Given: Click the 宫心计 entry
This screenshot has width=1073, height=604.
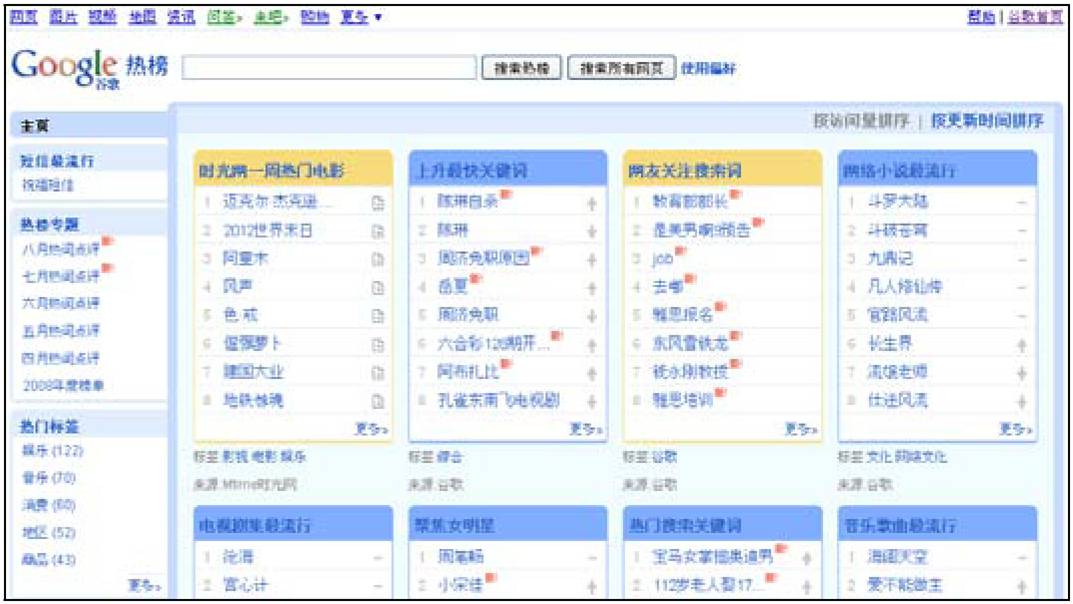Looking at the screenshot, I should pos(246,585).
